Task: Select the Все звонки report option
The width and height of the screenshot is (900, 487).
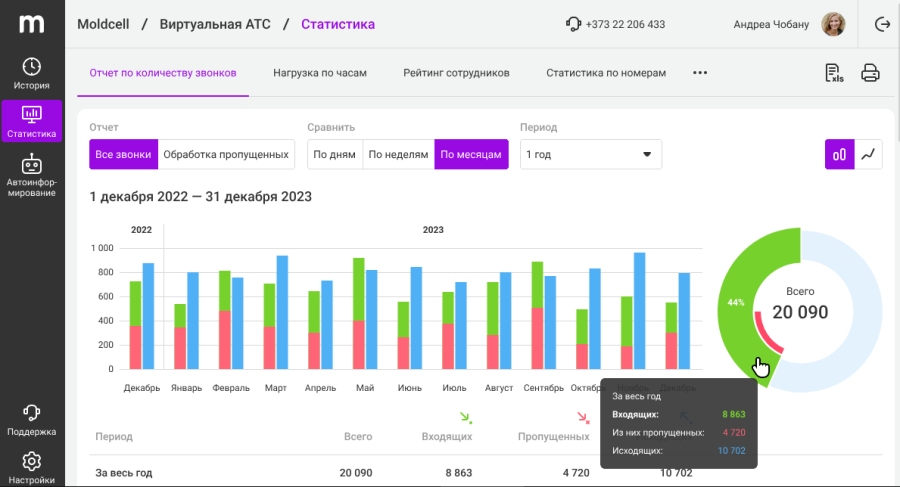Action: 123,155
